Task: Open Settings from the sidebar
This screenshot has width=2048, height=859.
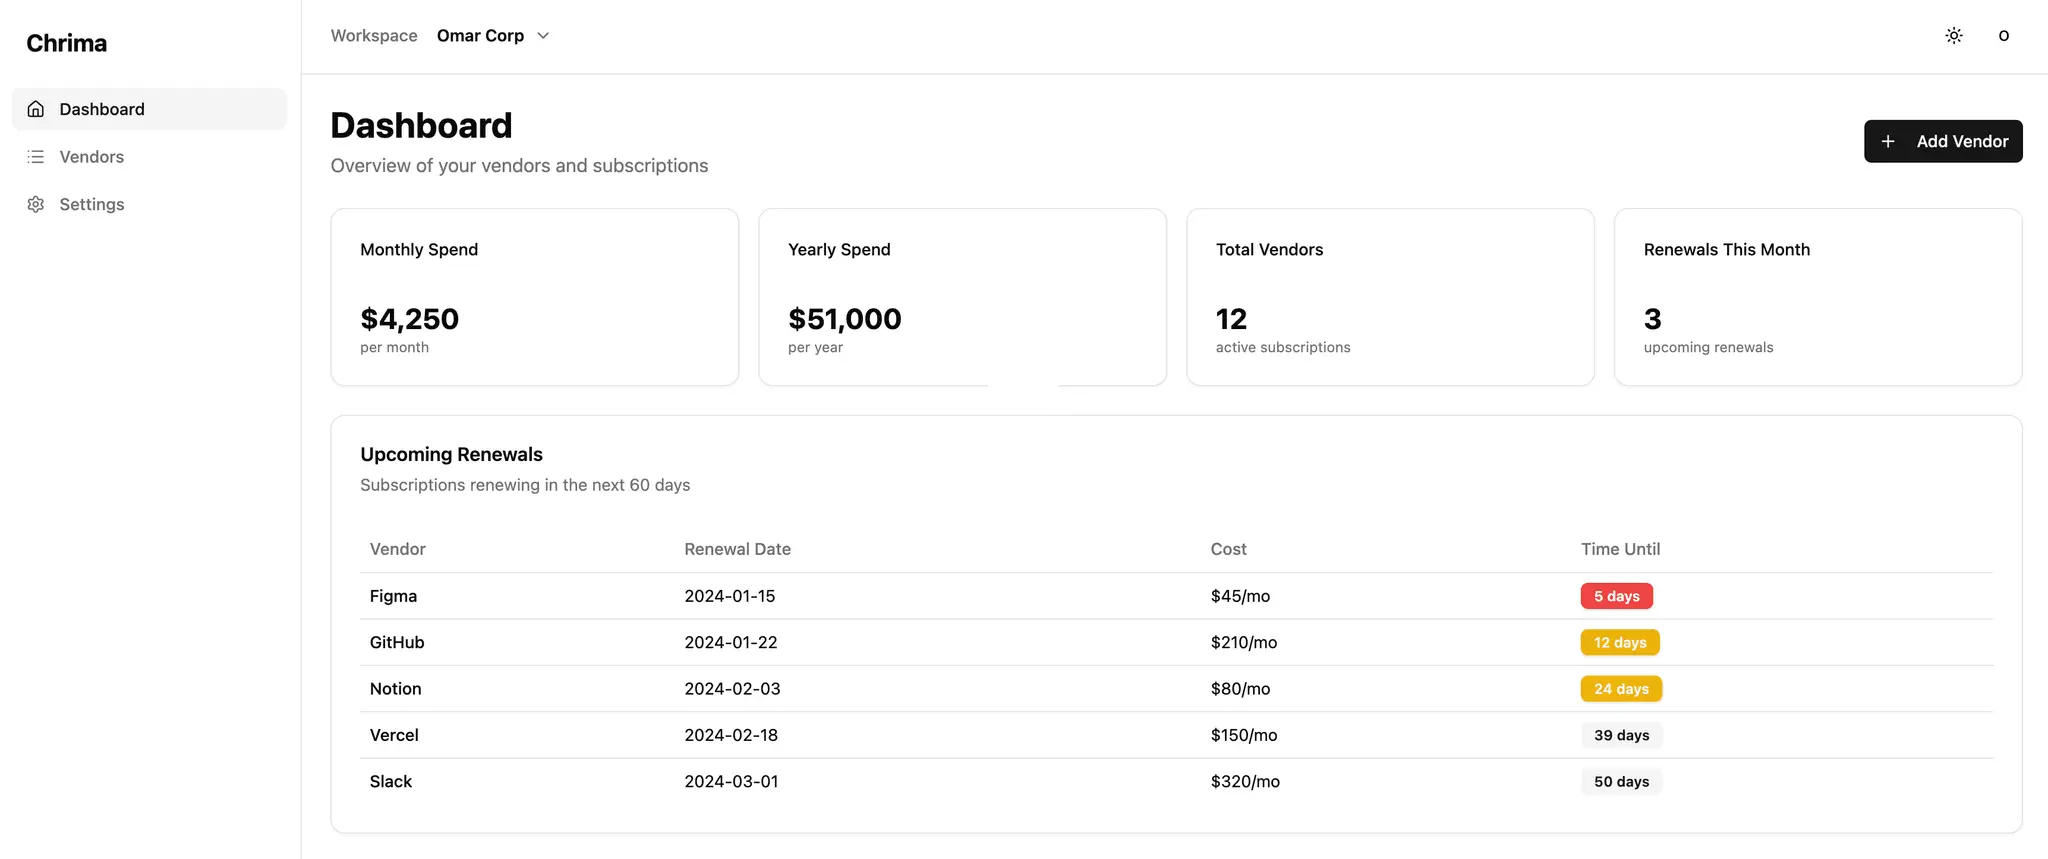Action: coord(149,204)
